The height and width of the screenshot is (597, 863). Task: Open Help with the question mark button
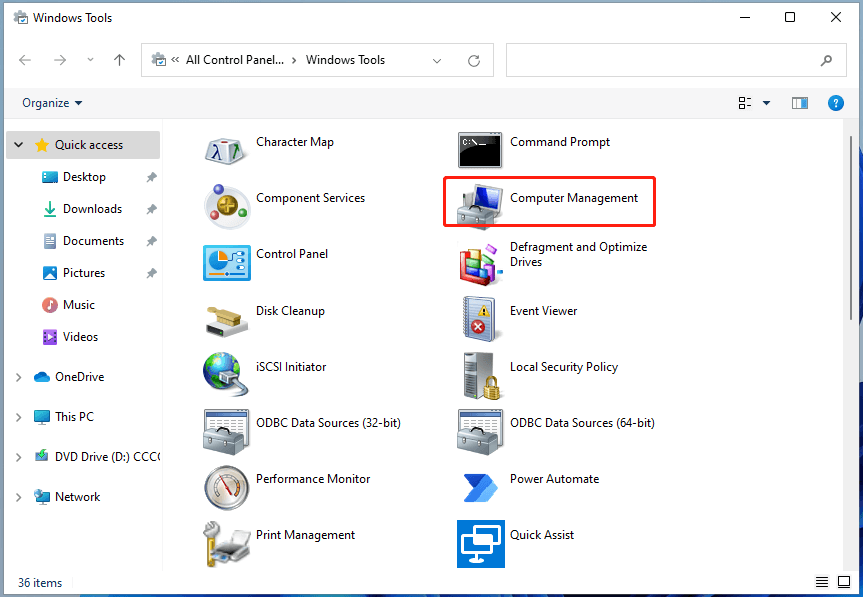(836, 102)
